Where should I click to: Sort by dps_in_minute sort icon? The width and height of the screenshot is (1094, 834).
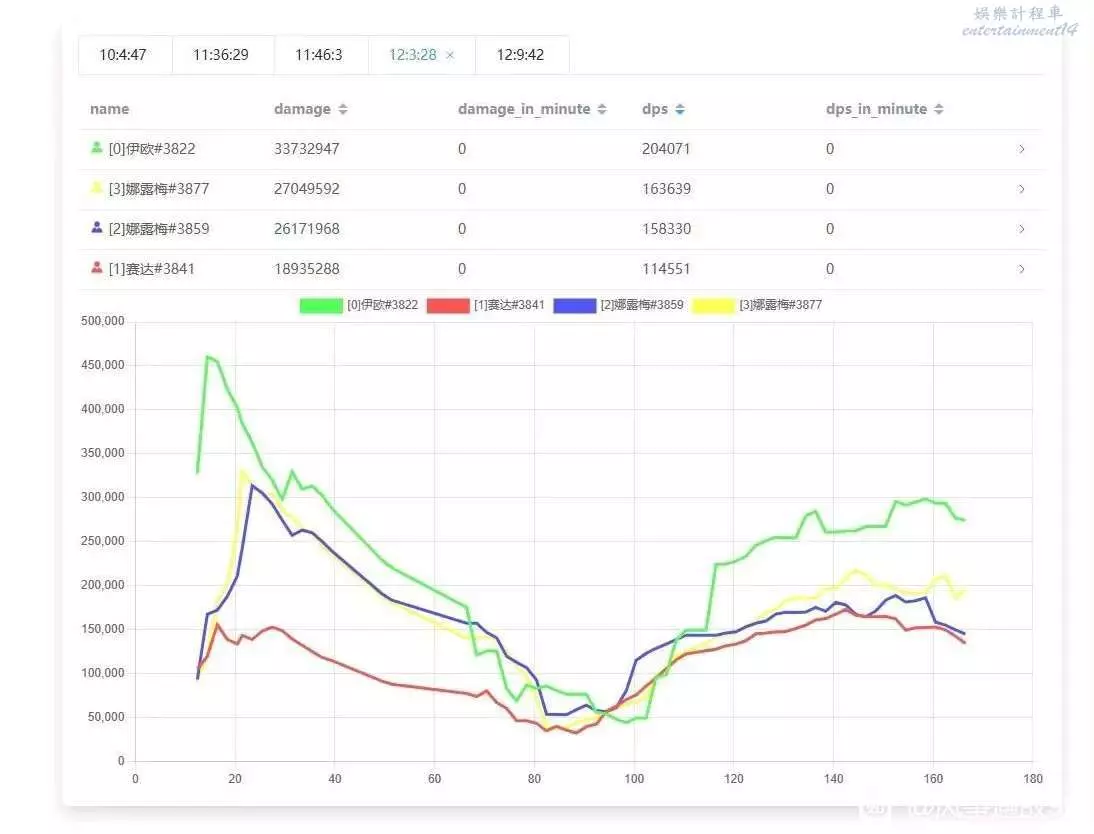pos(938,109)
